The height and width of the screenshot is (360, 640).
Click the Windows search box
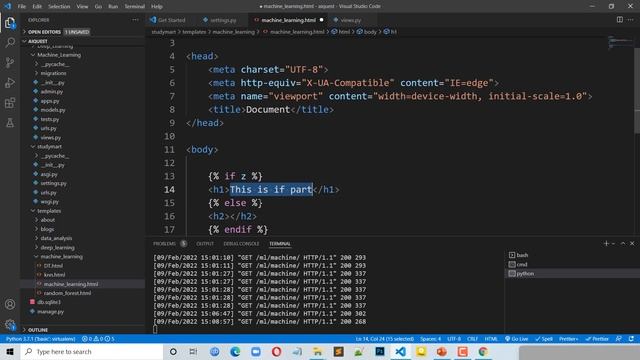(x=92, y=351)
